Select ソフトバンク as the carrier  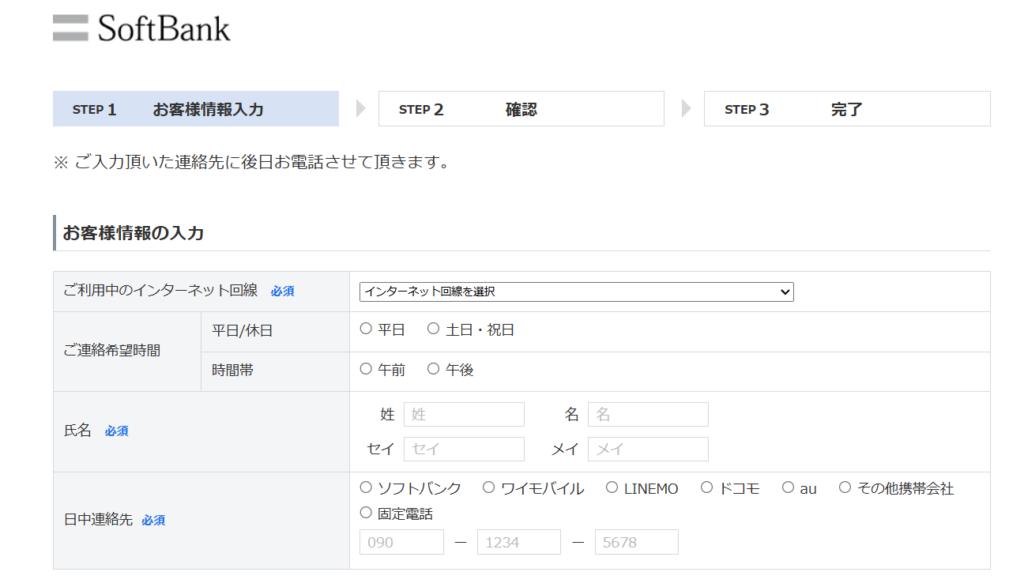pos(366,488)
